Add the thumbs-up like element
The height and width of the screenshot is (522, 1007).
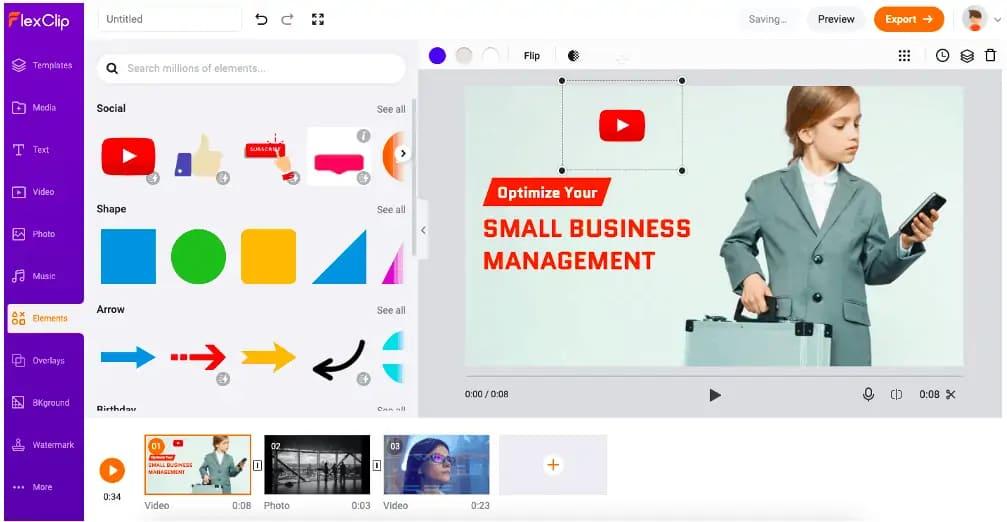[x=198, y=156]
